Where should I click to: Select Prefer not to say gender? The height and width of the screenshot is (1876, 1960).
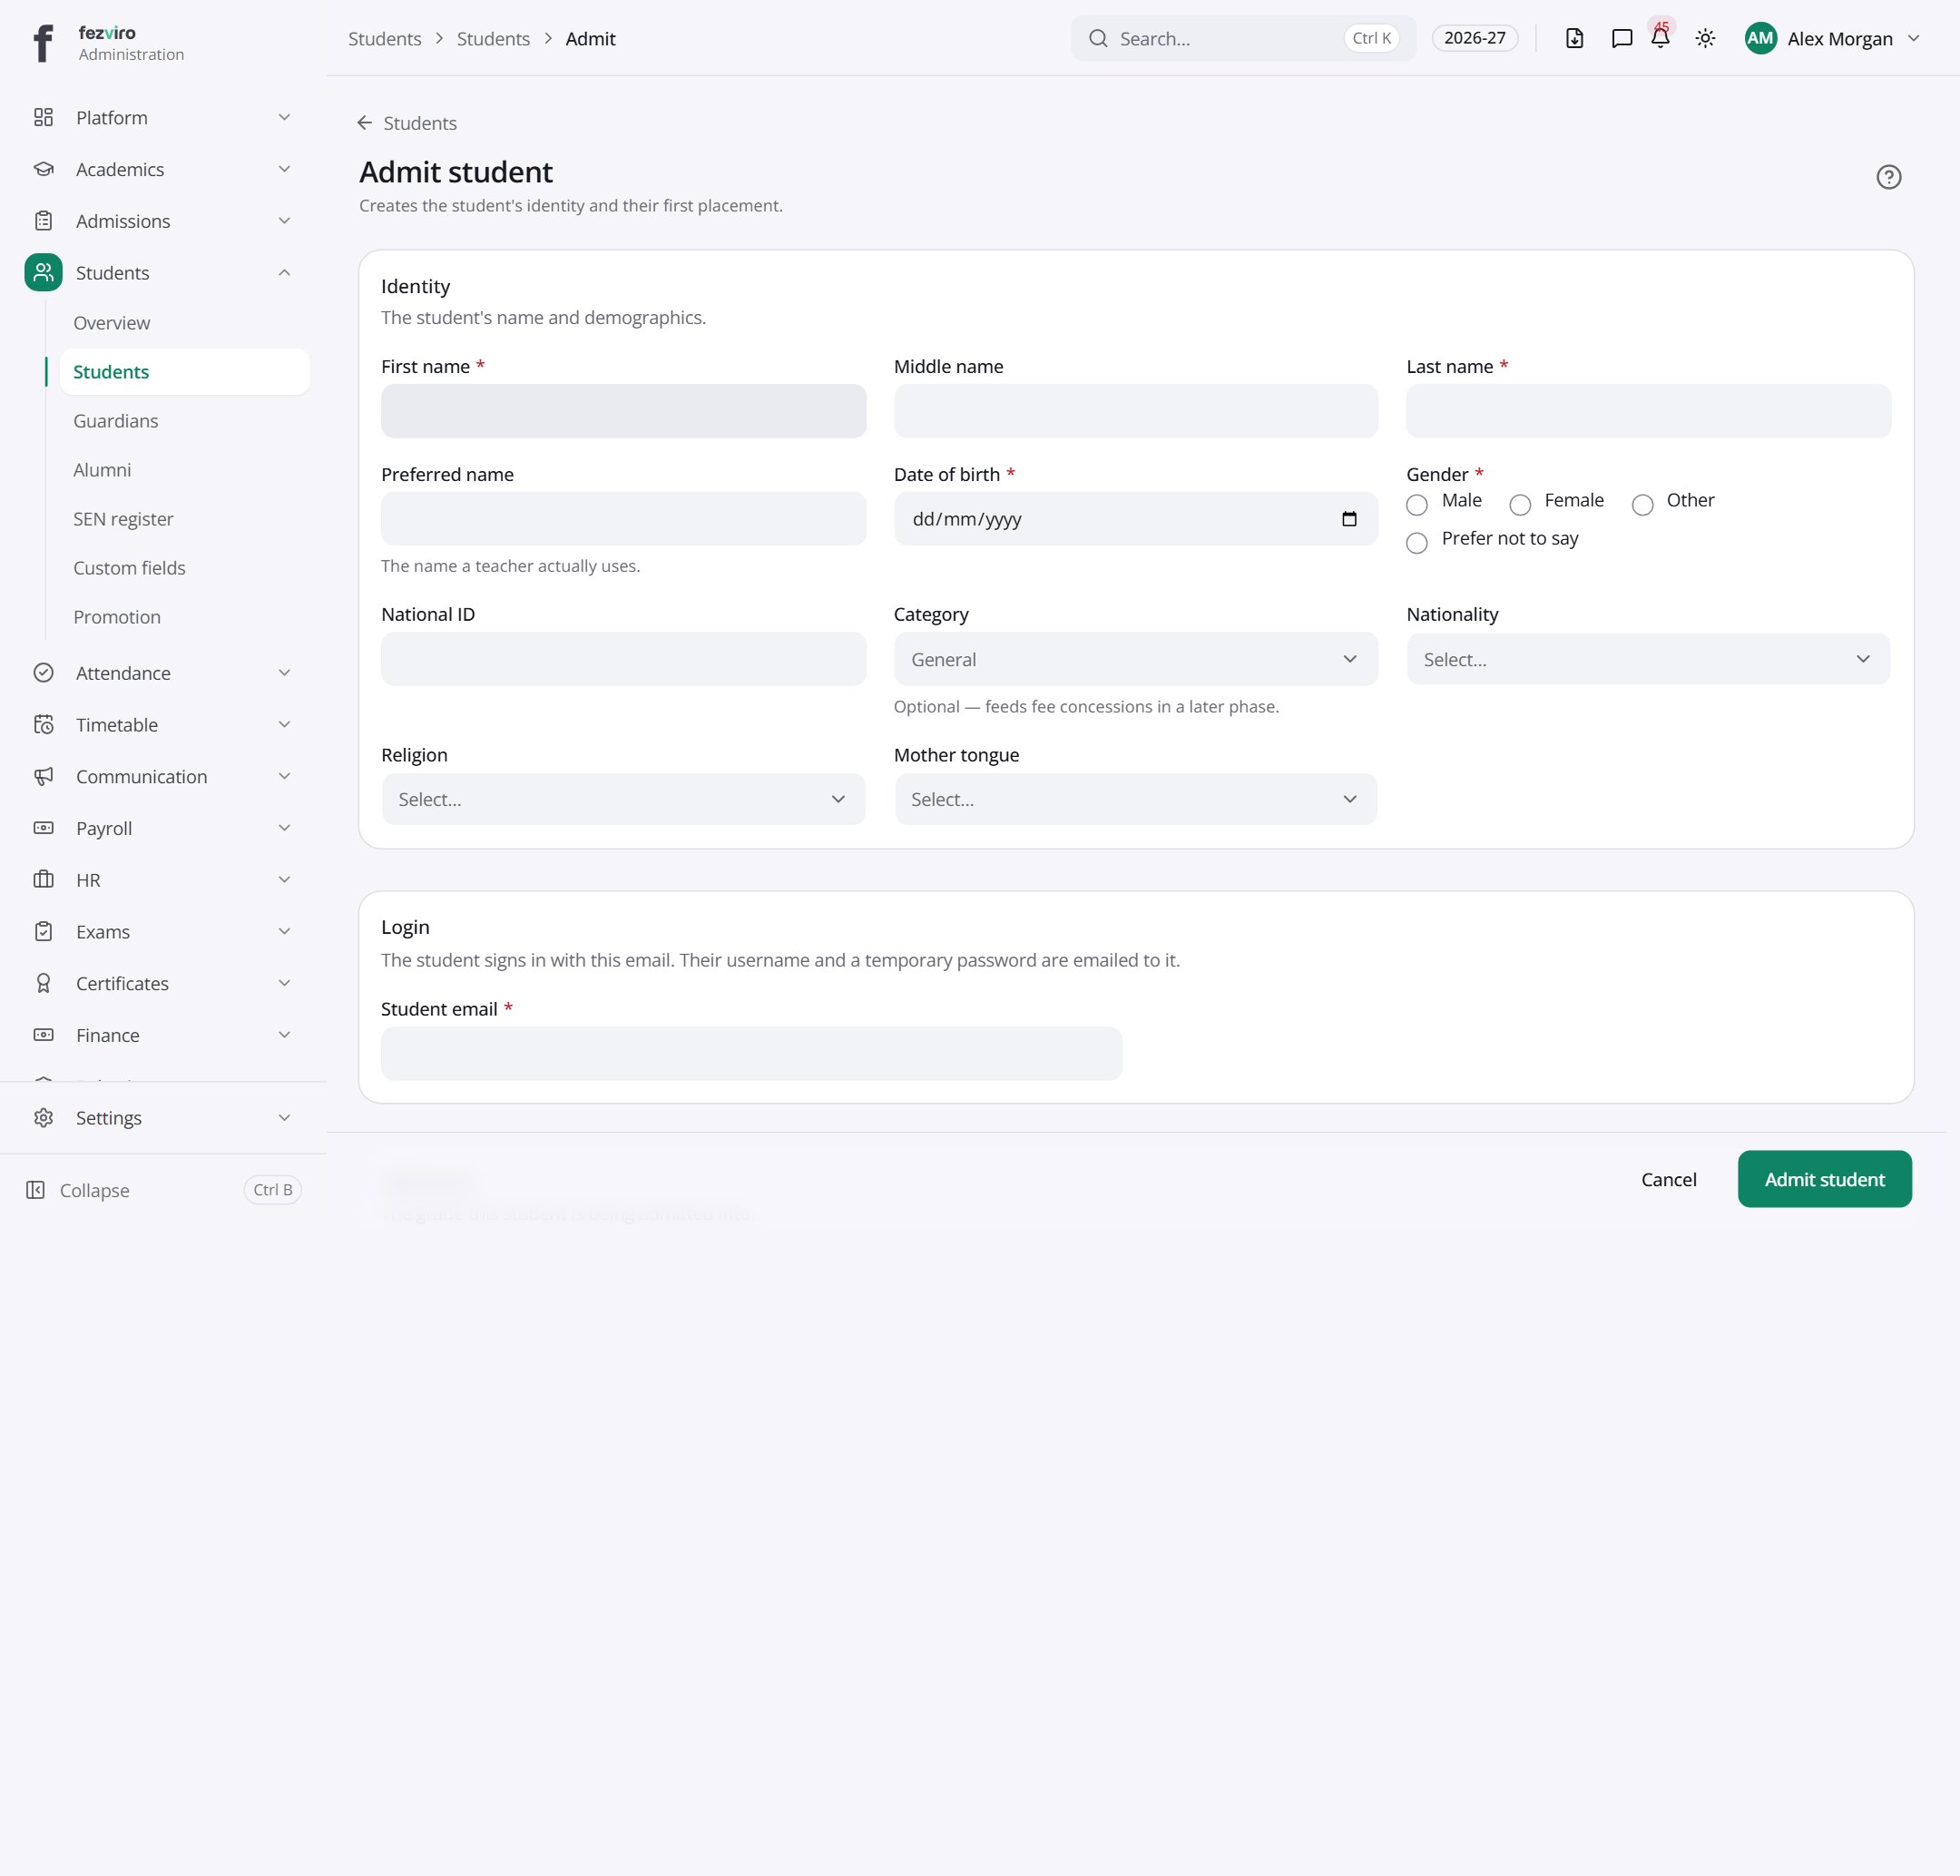point(1416,543)
